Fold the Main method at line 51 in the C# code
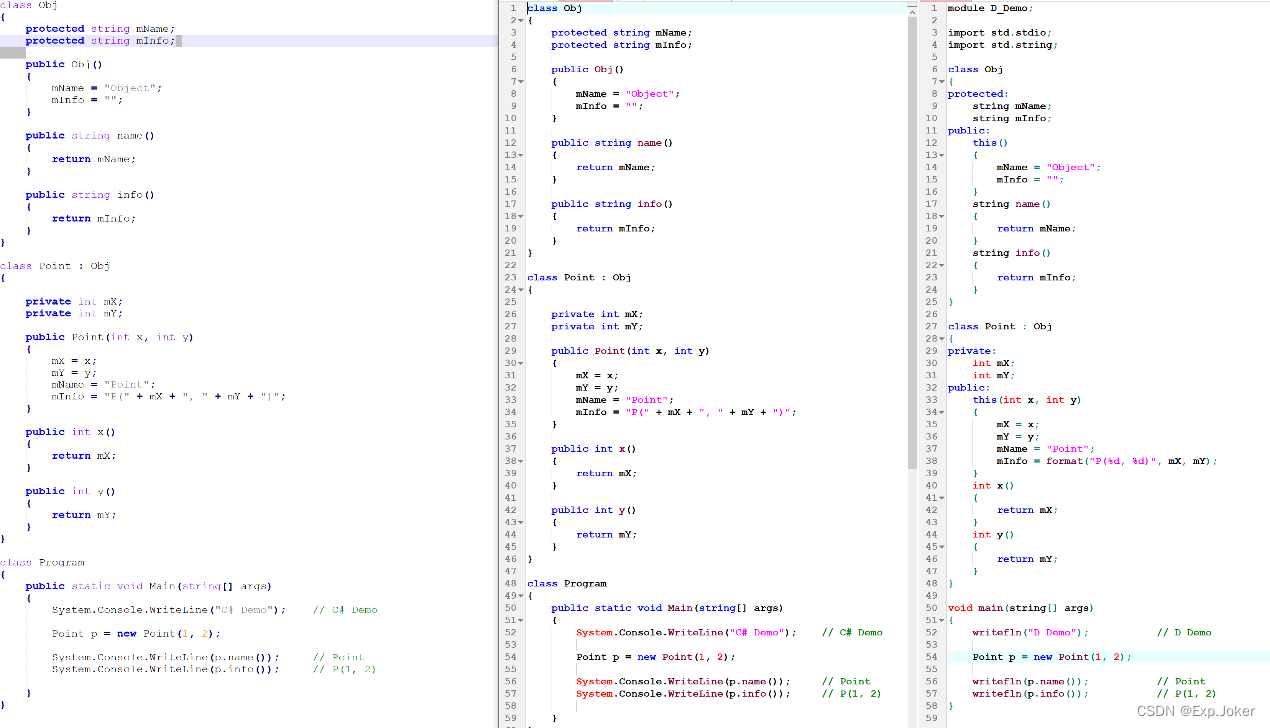1270x728 pixels. pyautogui.click(x=520, y=620)
